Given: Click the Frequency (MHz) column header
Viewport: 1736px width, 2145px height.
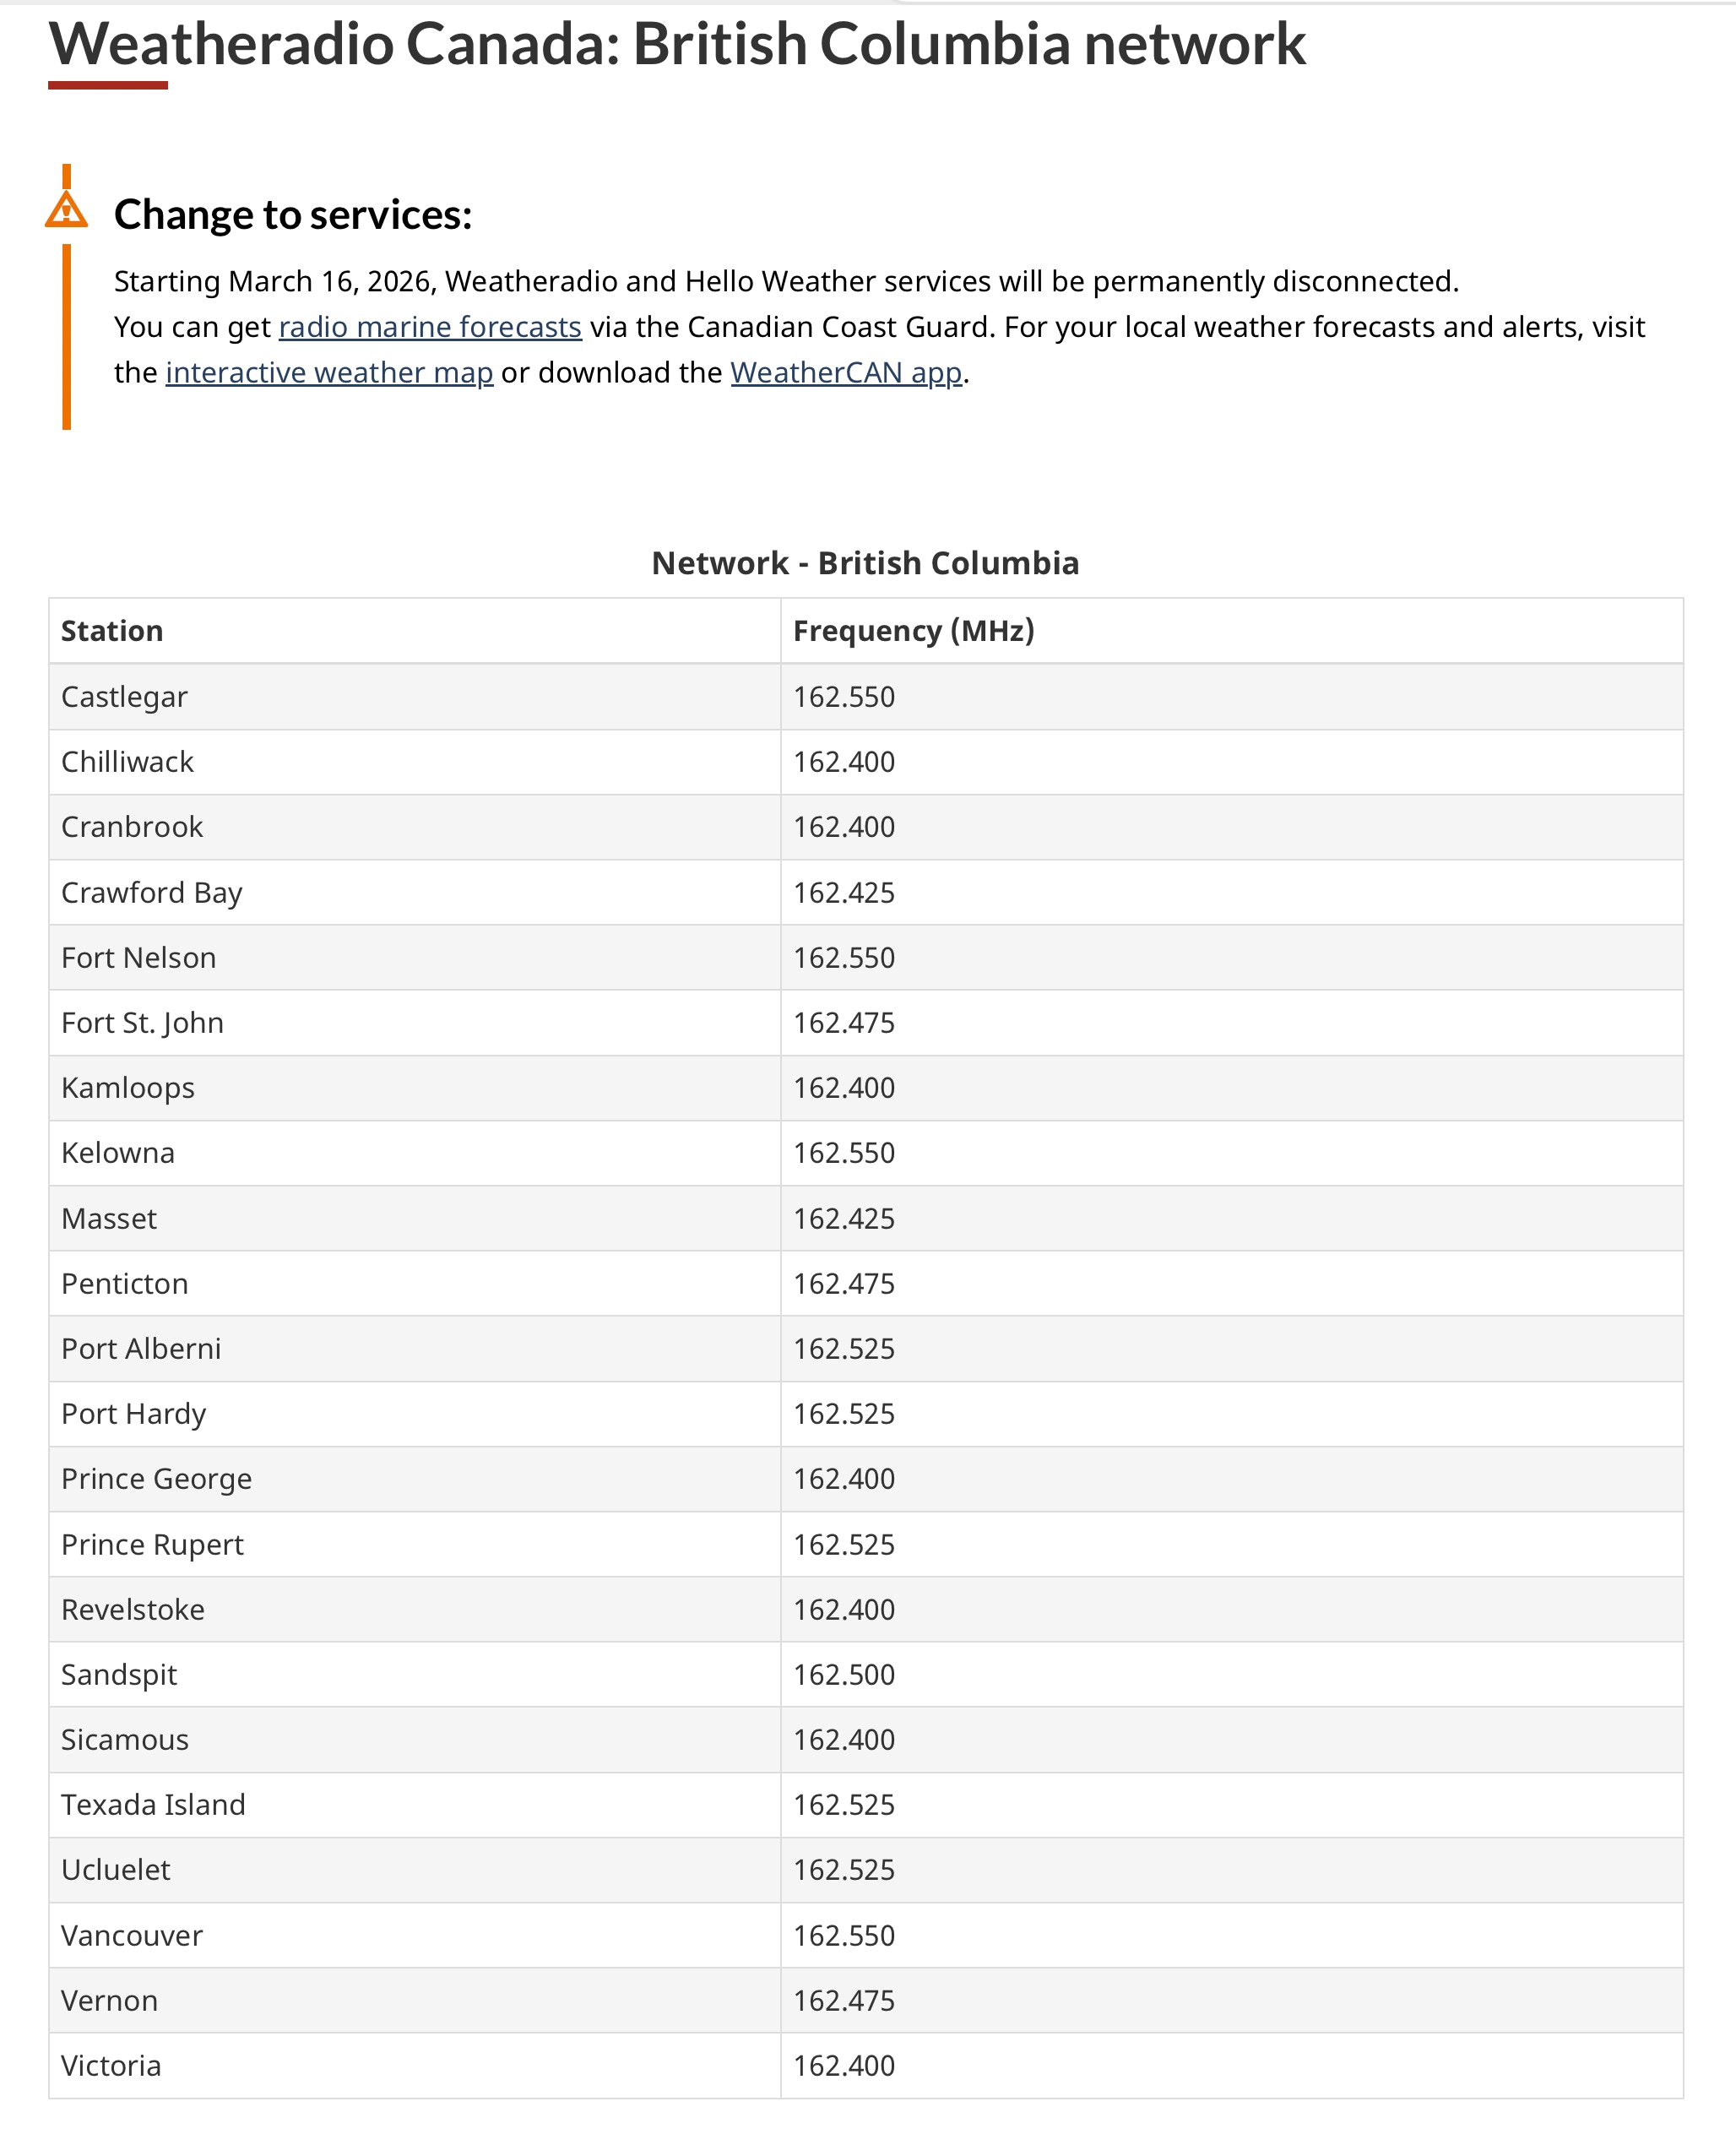Looking at the screenshot, I should pos(912,631).
